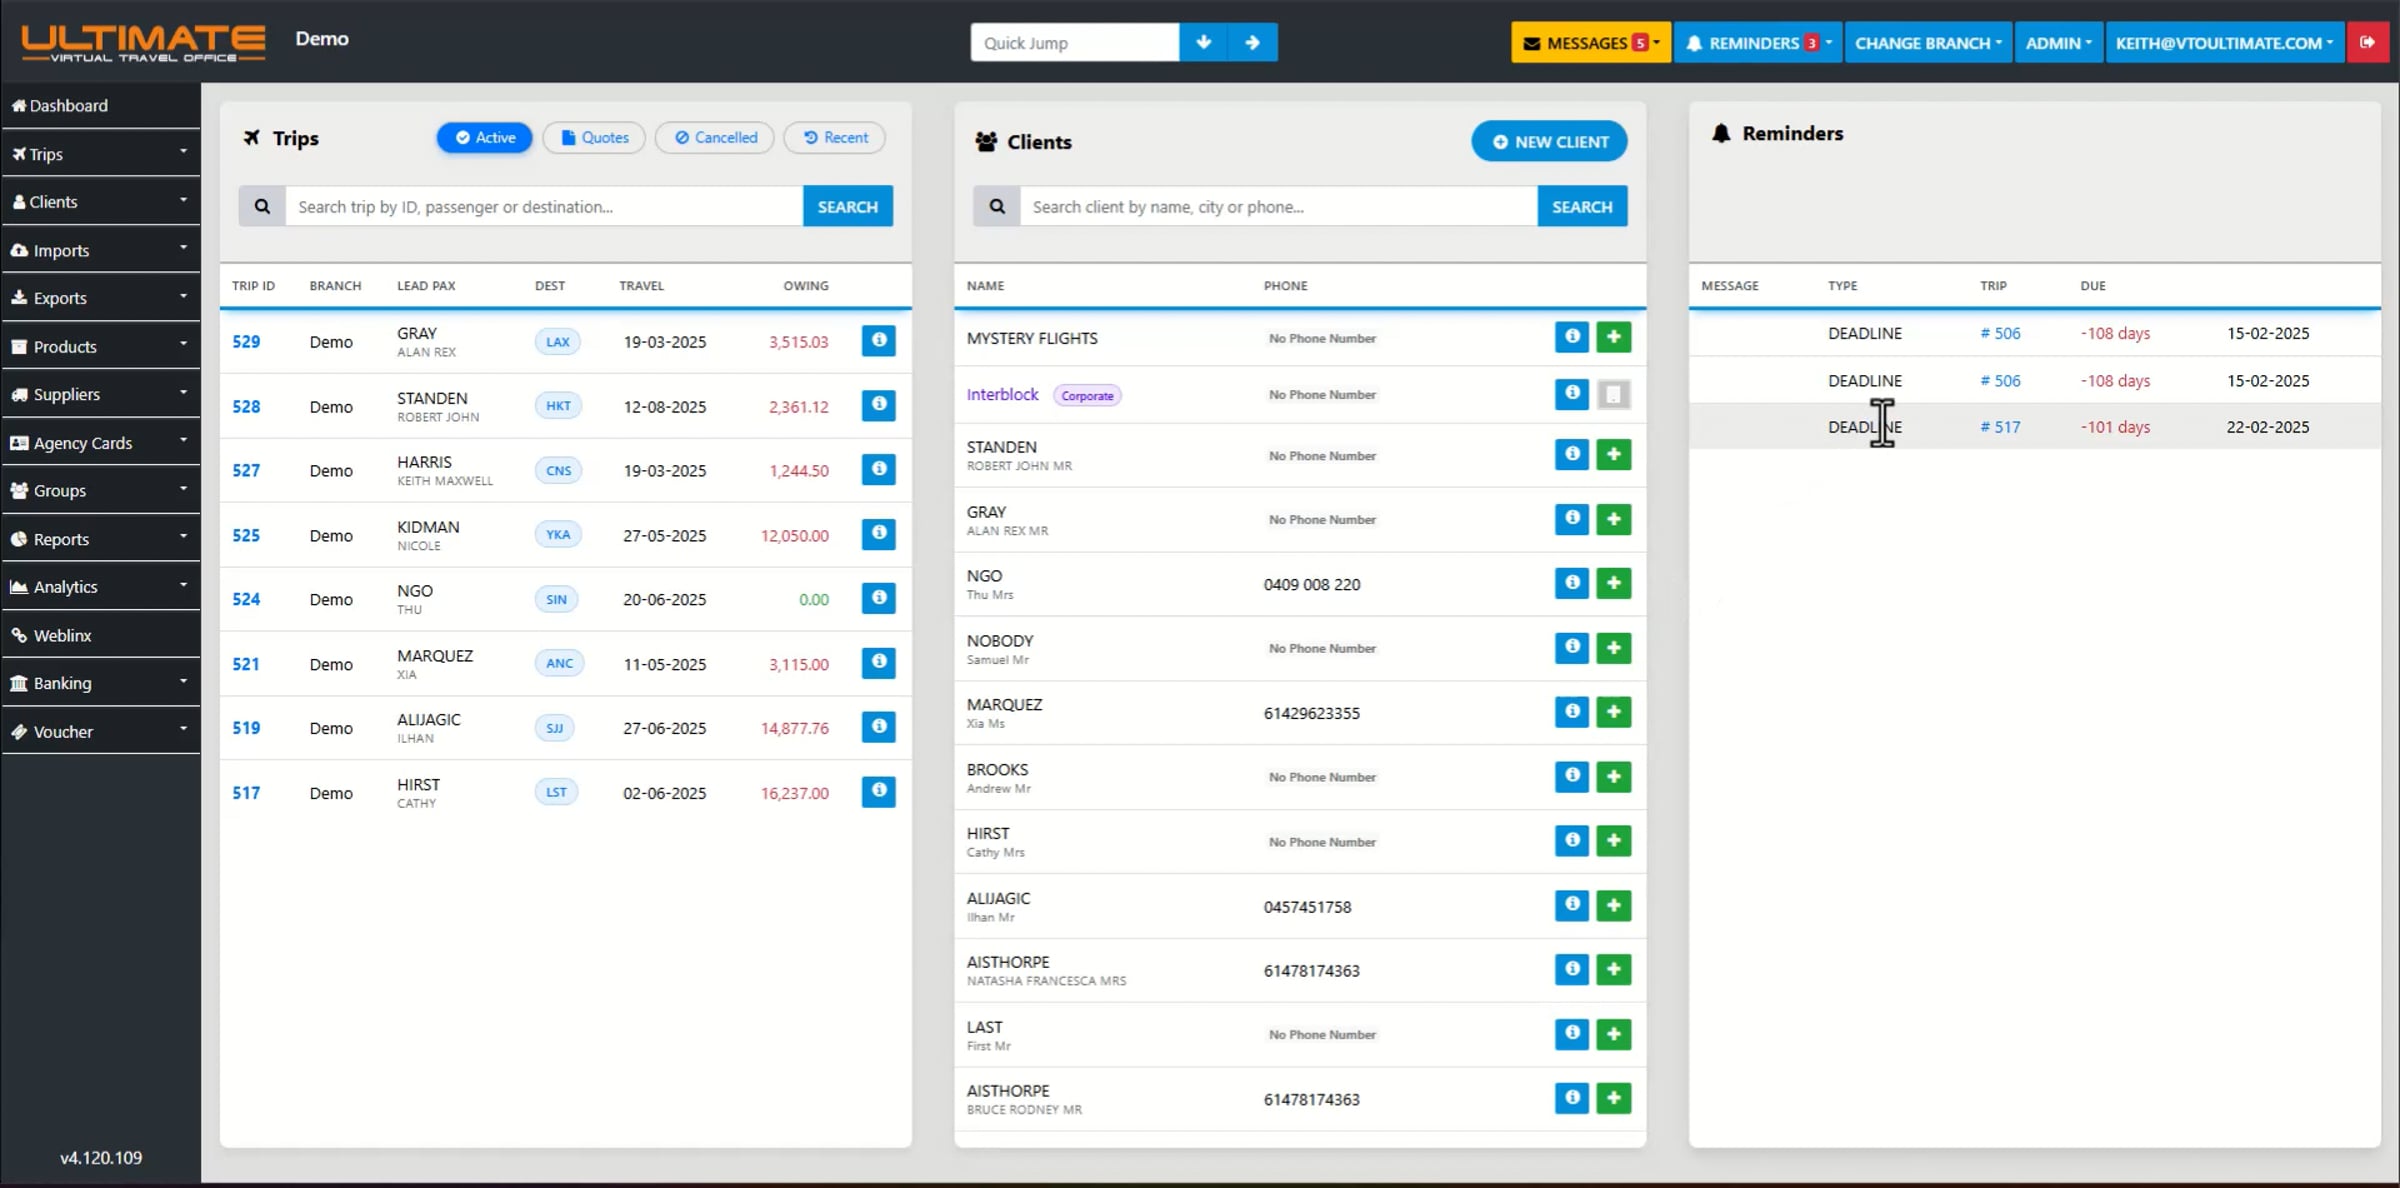Click the NEW CLIENT button
The width and height of the screenshot is (2400, 1188).
coord(1549,142)
